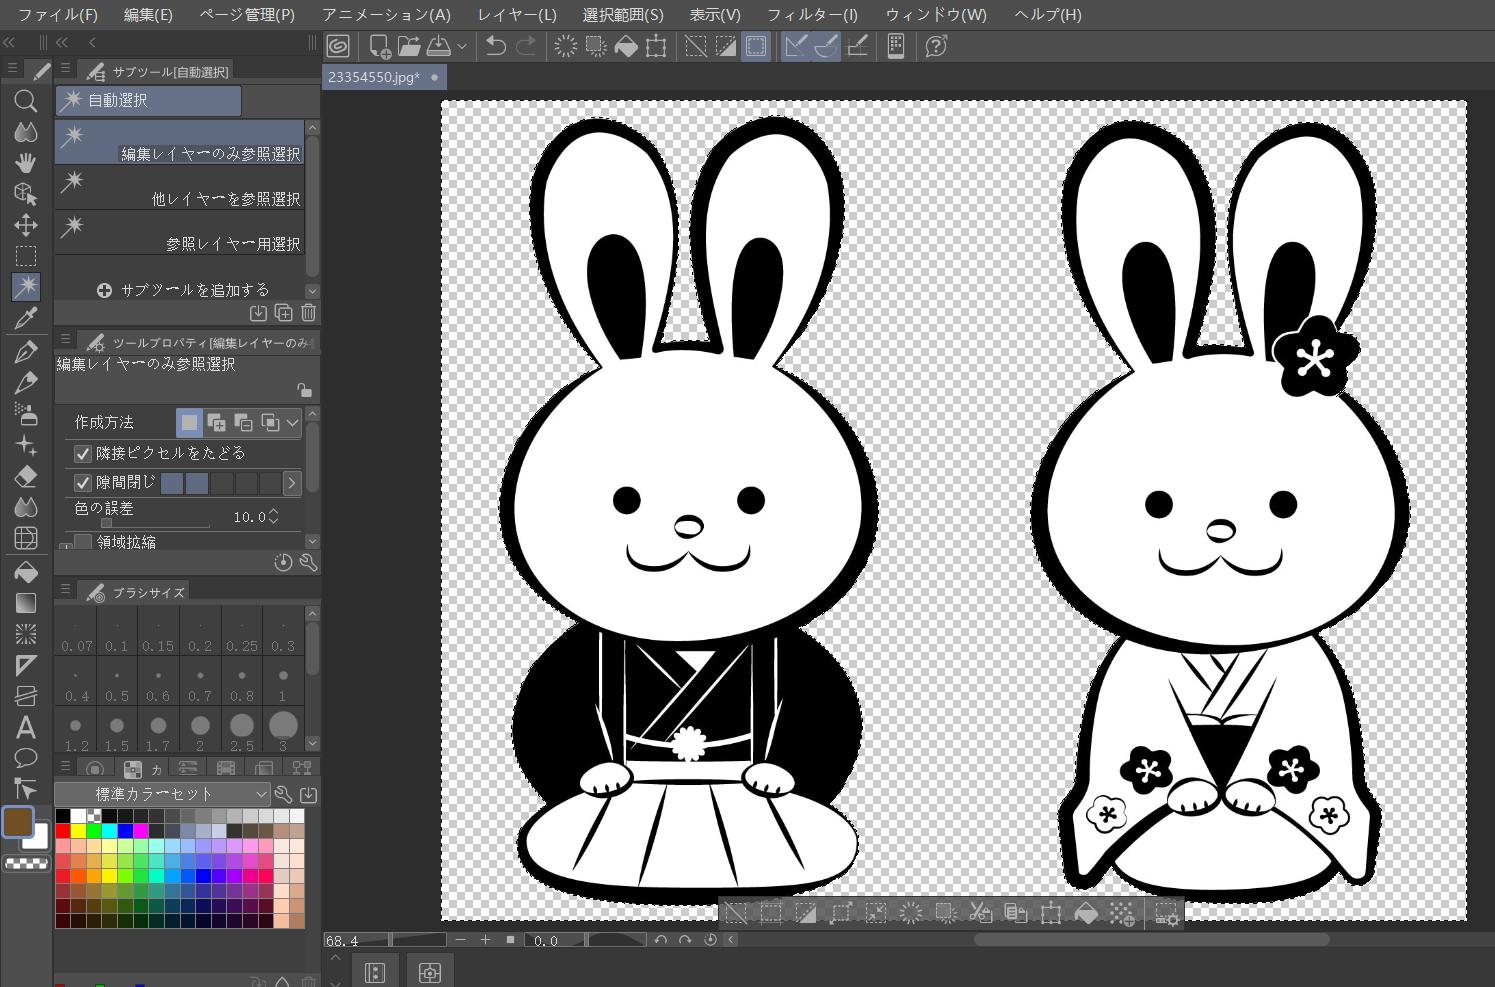Select the Hand move tool
This screenshot has width=1495, height=987.
(x=26, y=162)
